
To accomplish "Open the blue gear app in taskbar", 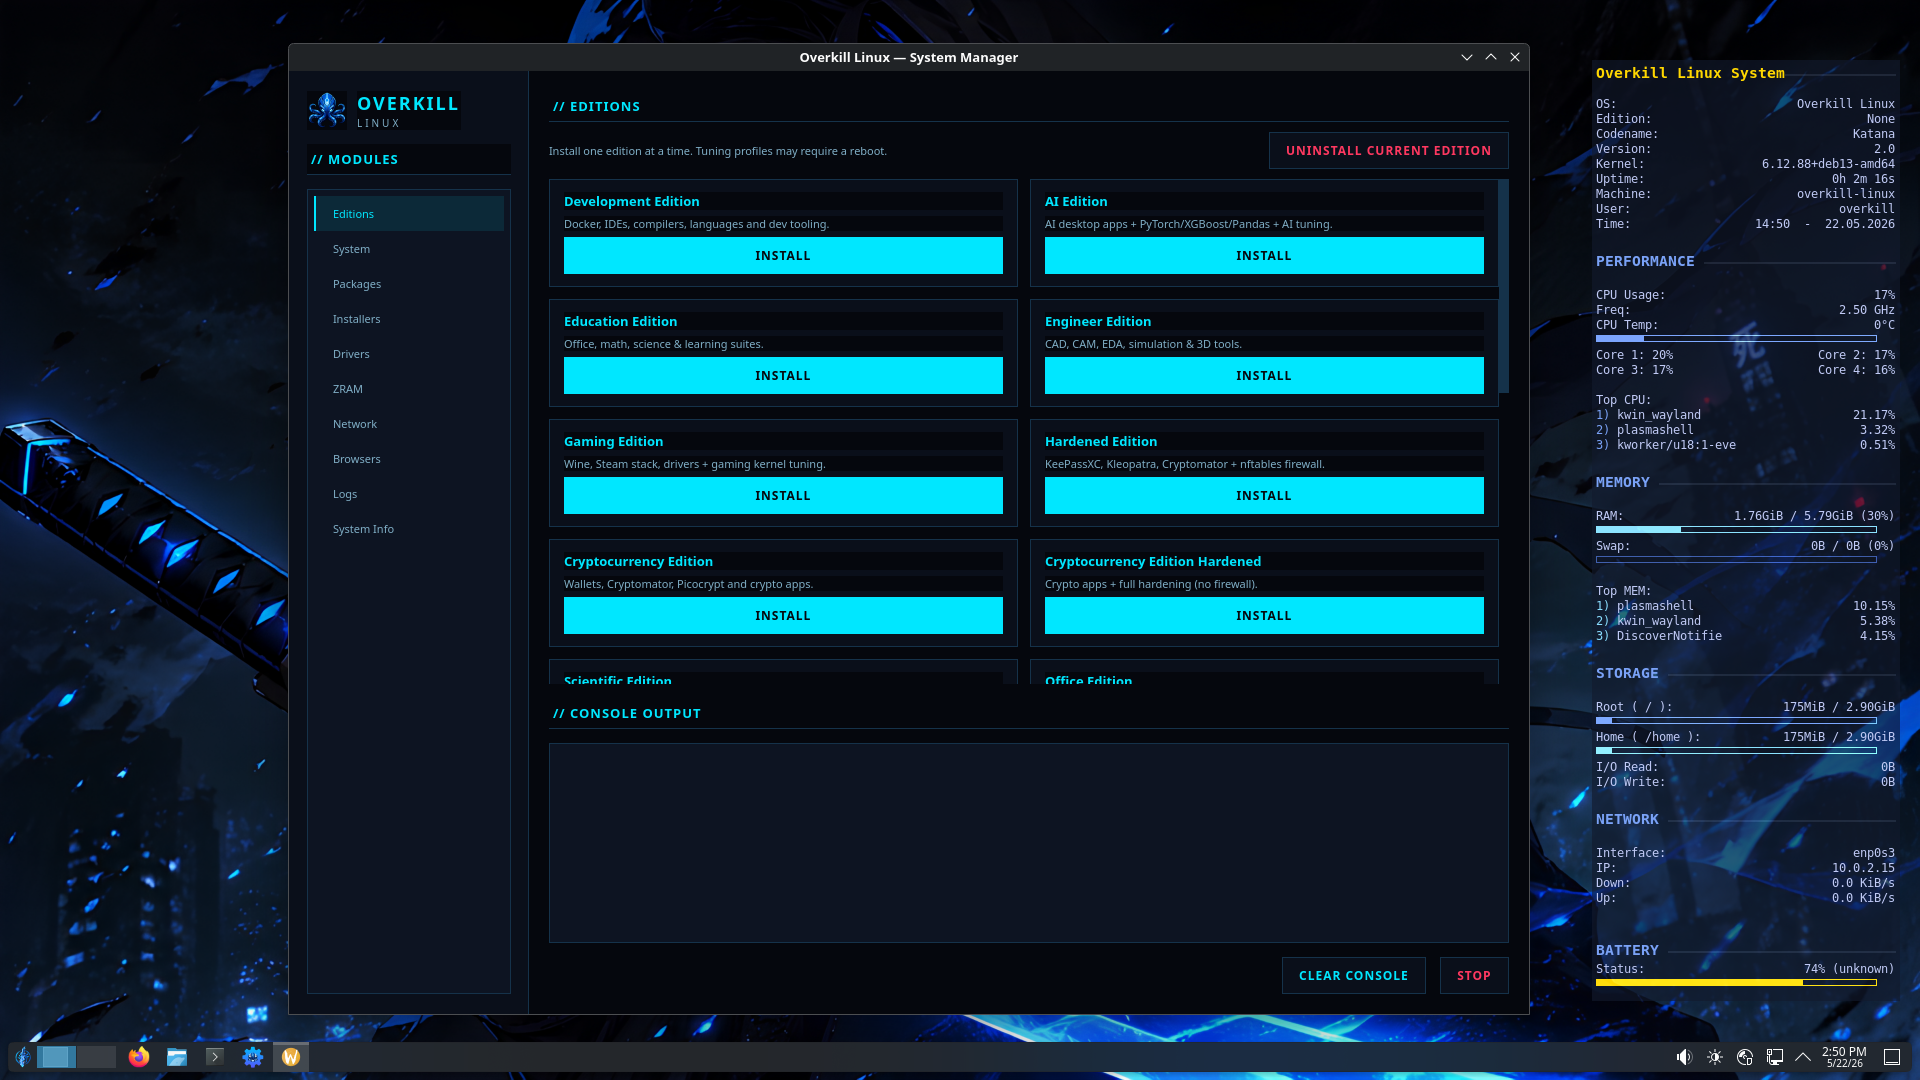I will pos(253,1057).
